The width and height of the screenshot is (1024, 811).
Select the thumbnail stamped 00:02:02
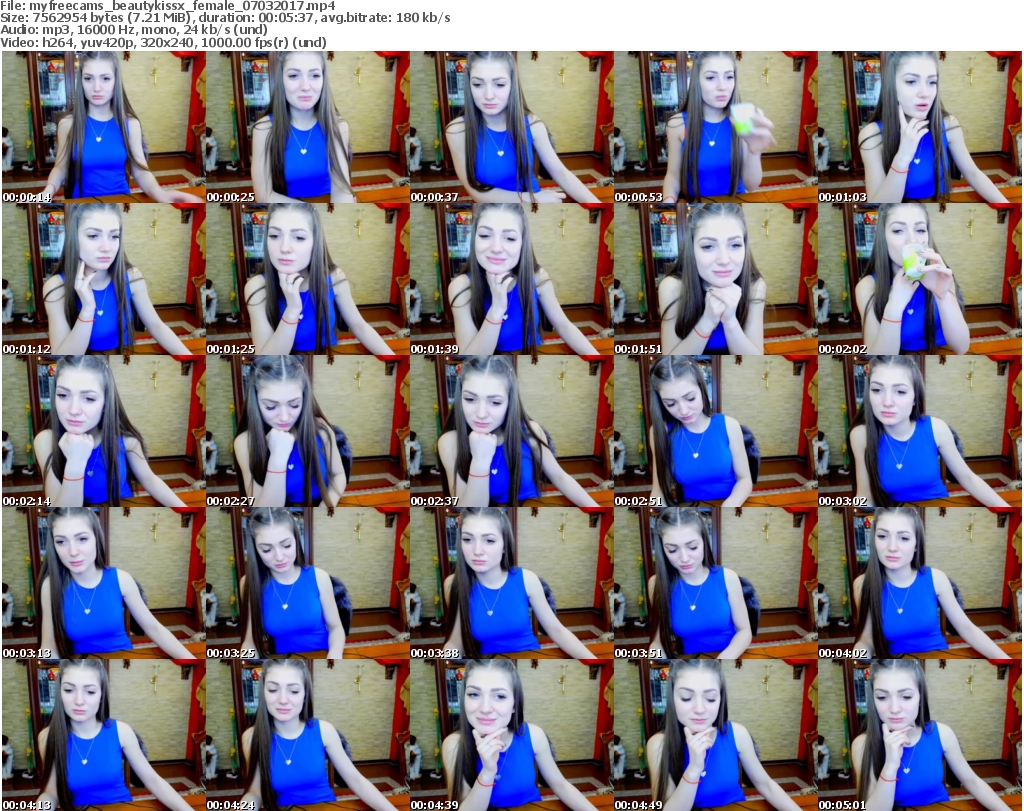(920, 279)
